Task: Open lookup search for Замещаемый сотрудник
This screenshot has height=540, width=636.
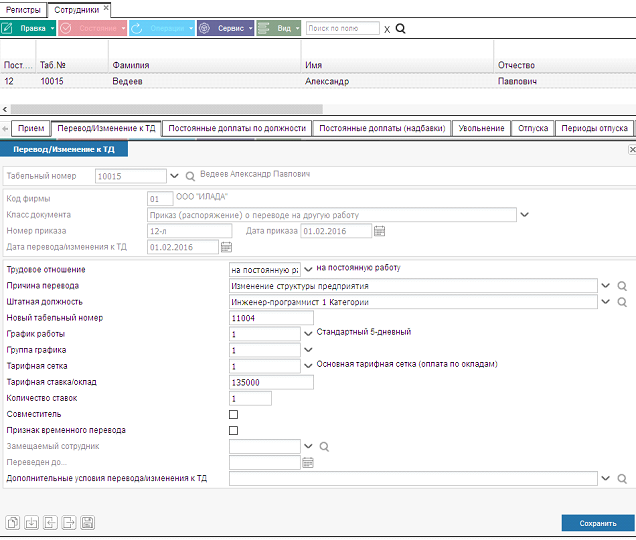Action: (x=324, y=447)
